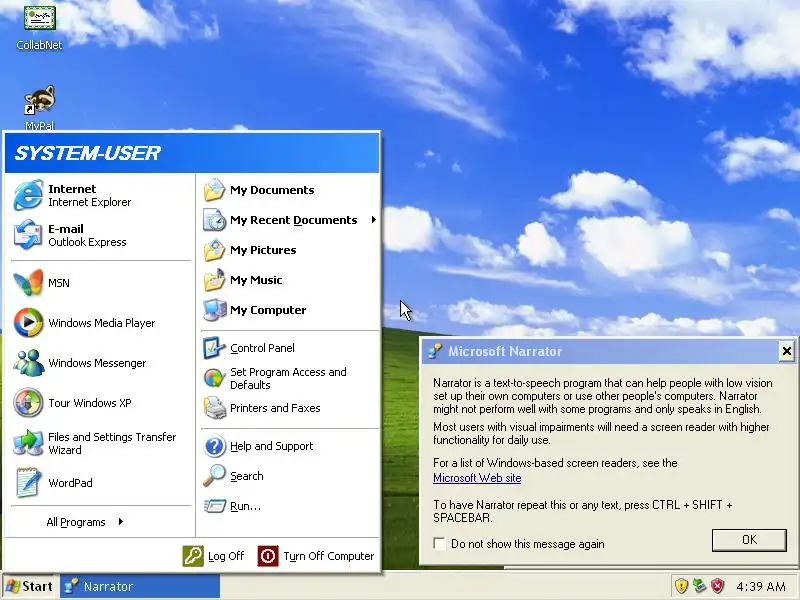This screenshot has width=800, height=600.
Task: Click the Windows Messenger people icon
Action: 28,363
